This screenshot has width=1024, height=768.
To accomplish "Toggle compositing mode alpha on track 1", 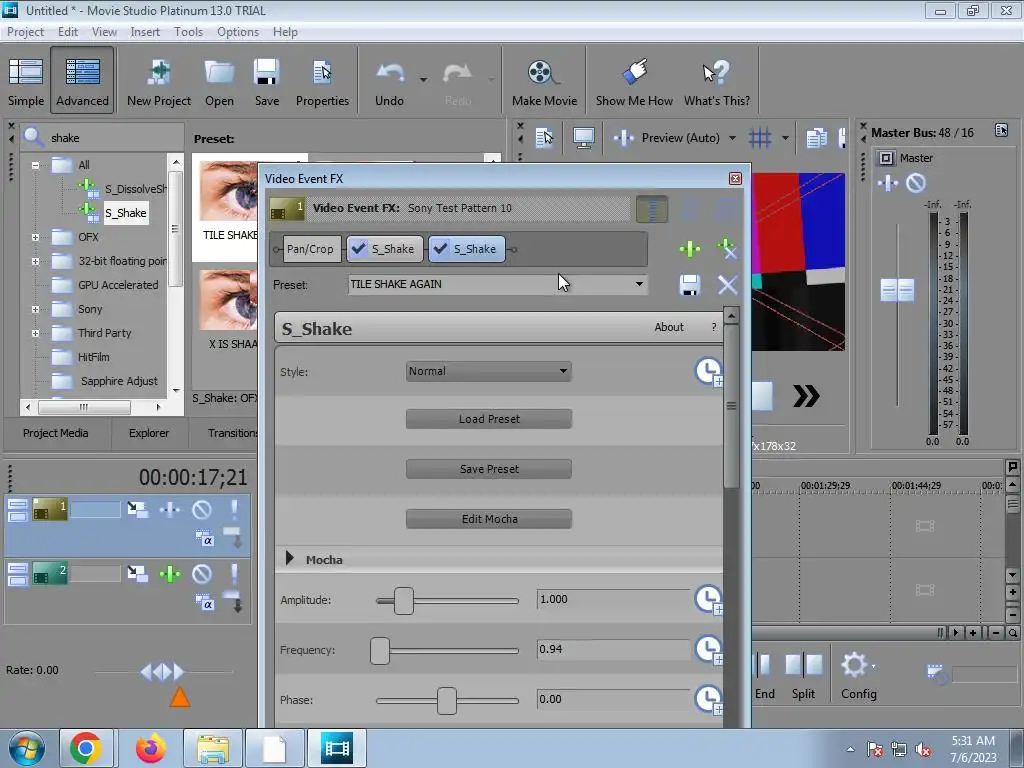I will (x=204, y=539).
